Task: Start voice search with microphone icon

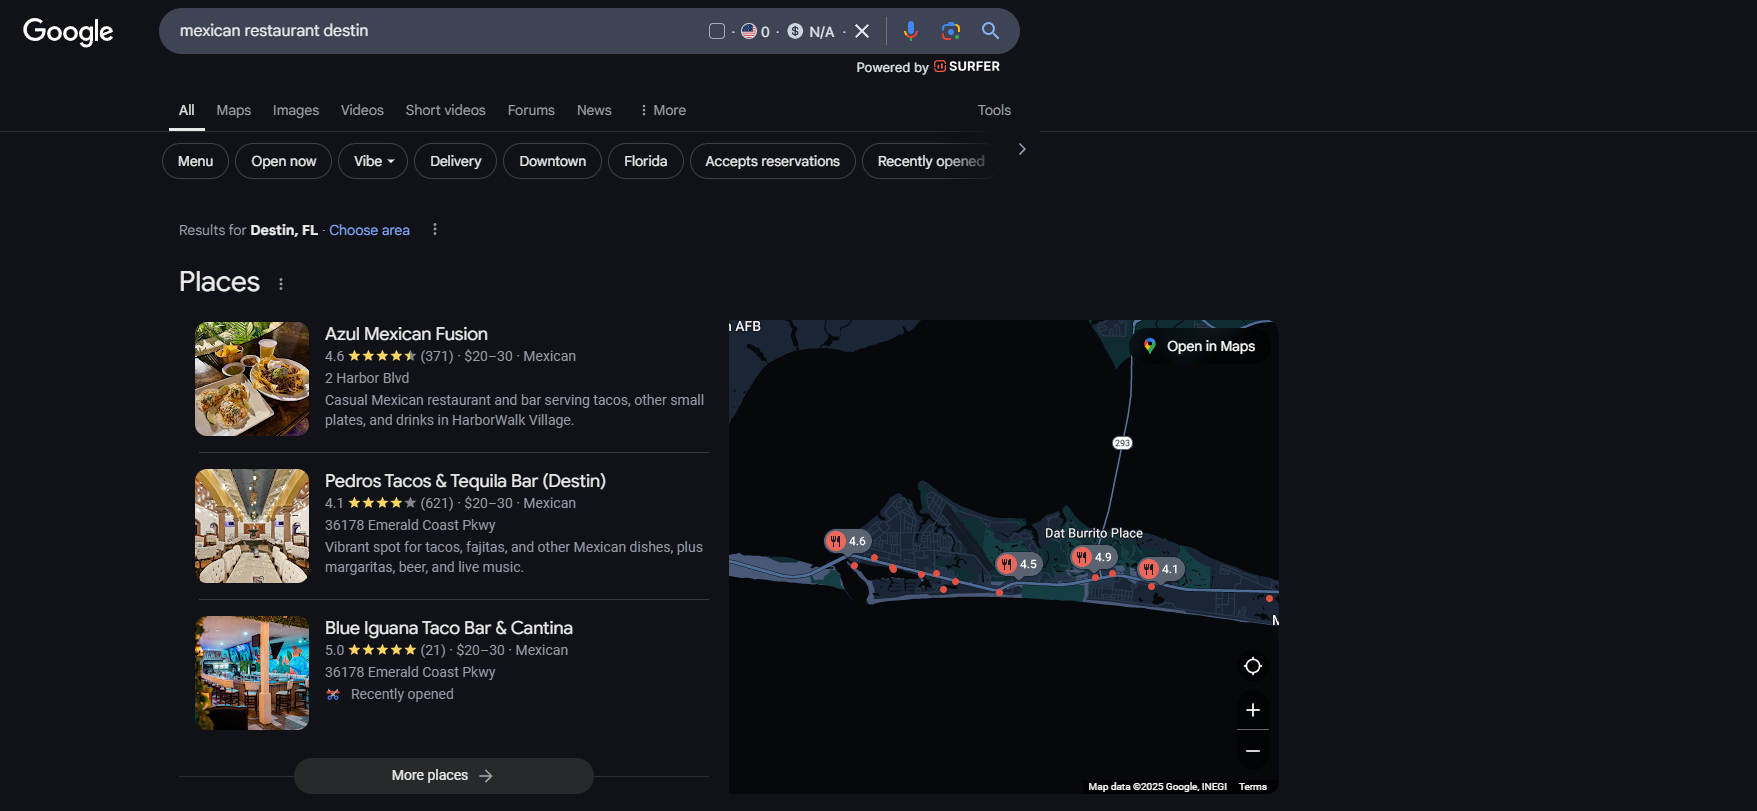Action: pyautogui.click(x=910, y=31)
